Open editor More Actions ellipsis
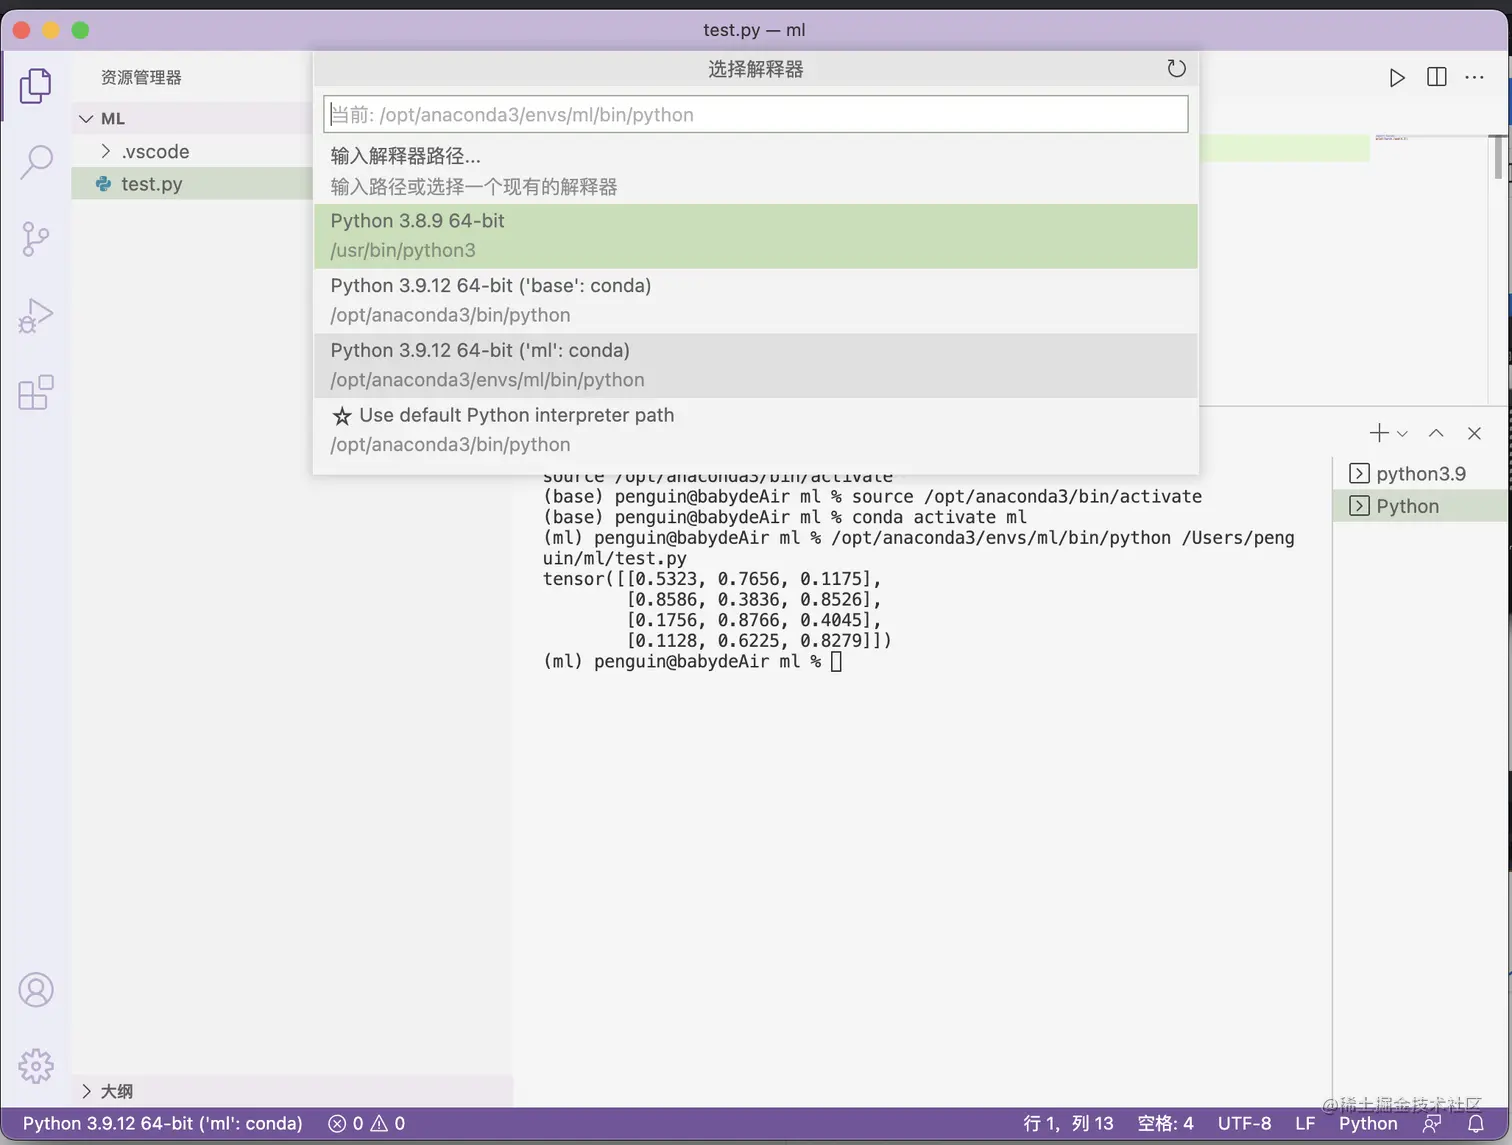 [x=1475, y=77]
